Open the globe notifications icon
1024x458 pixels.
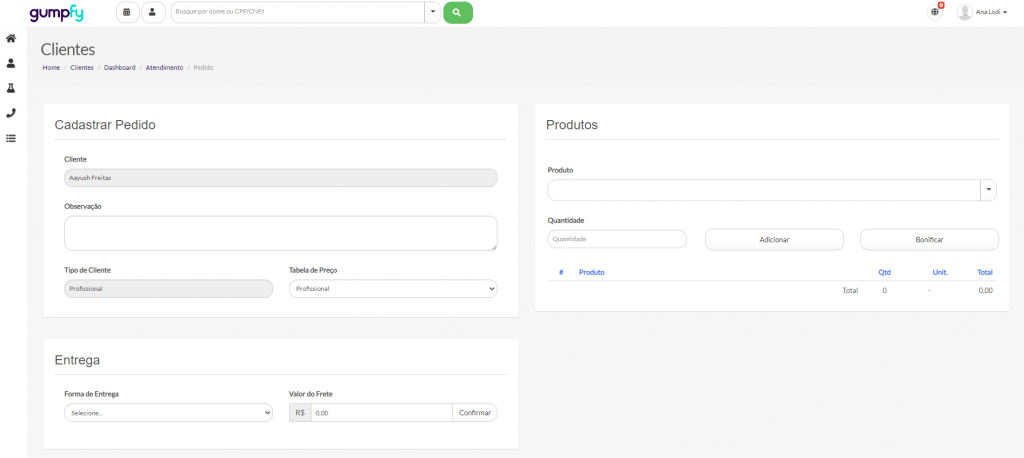(935, 12)
